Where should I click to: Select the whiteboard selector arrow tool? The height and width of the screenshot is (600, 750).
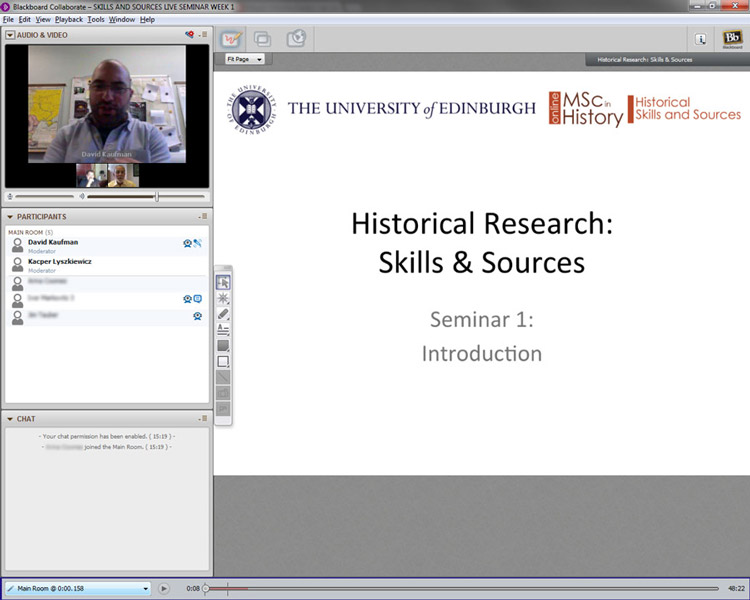(223, 283)
